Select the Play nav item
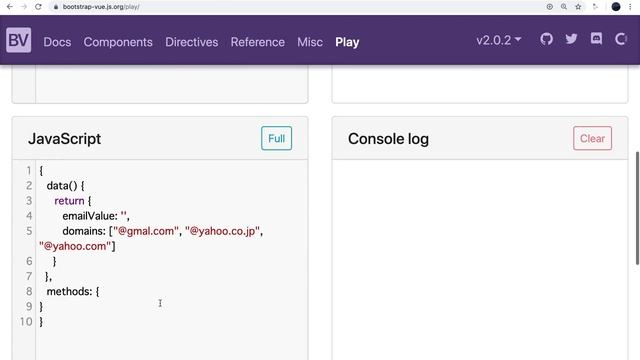The width and height of the screenshot is (640, 360). (347, 42)
